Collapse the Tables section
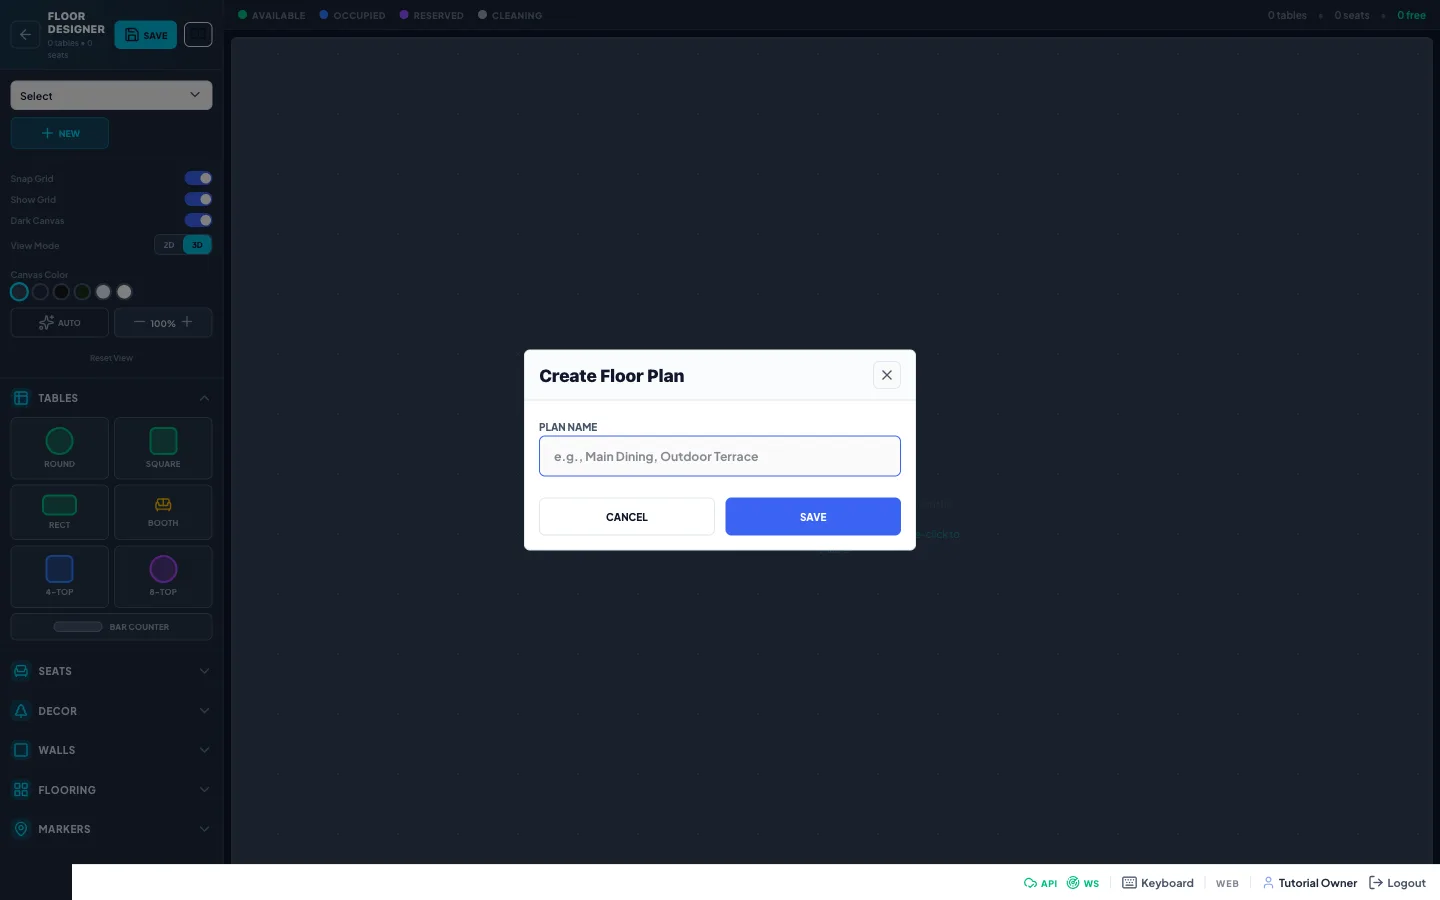 tap(204, 398)
